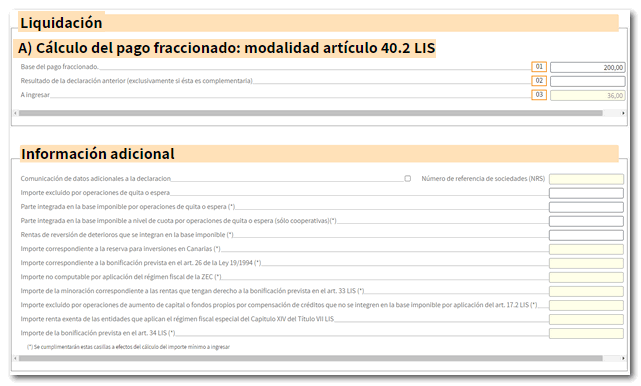Click the Importe excluido por quita o espera field

click(586, 193)
